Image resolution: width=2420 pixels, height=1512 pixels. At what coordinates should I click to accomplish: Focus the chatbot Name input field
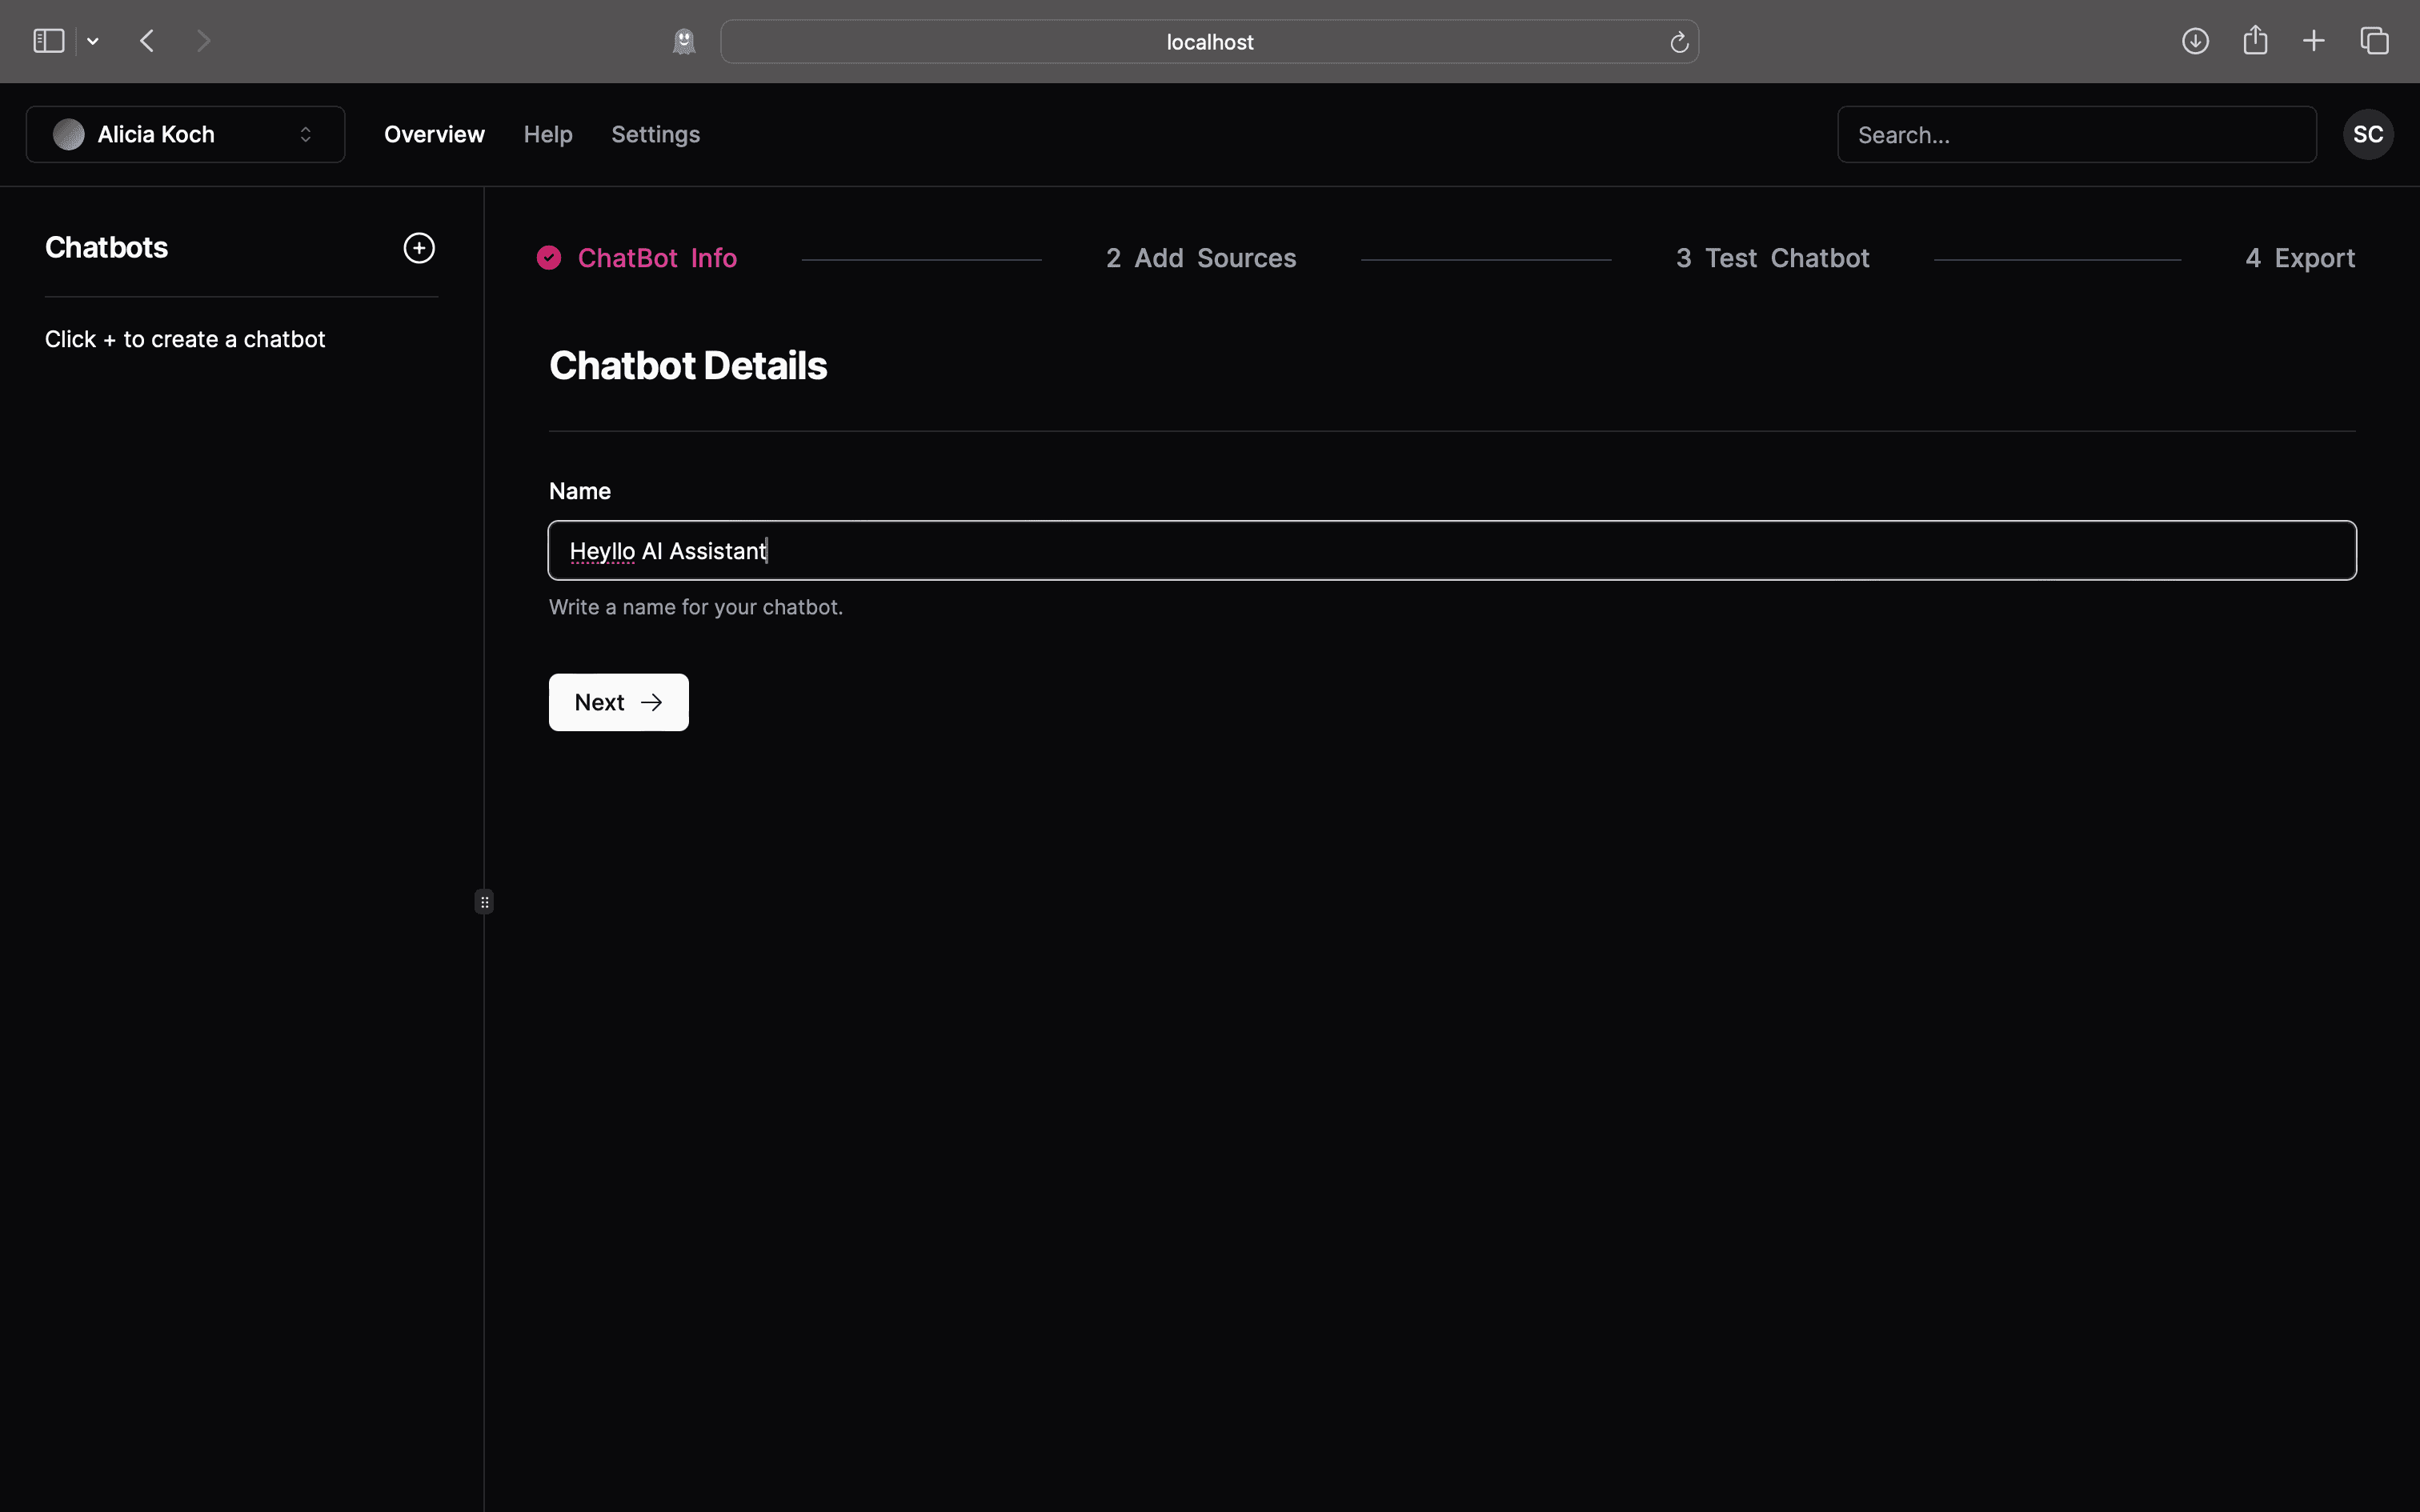coord(1450,551)
